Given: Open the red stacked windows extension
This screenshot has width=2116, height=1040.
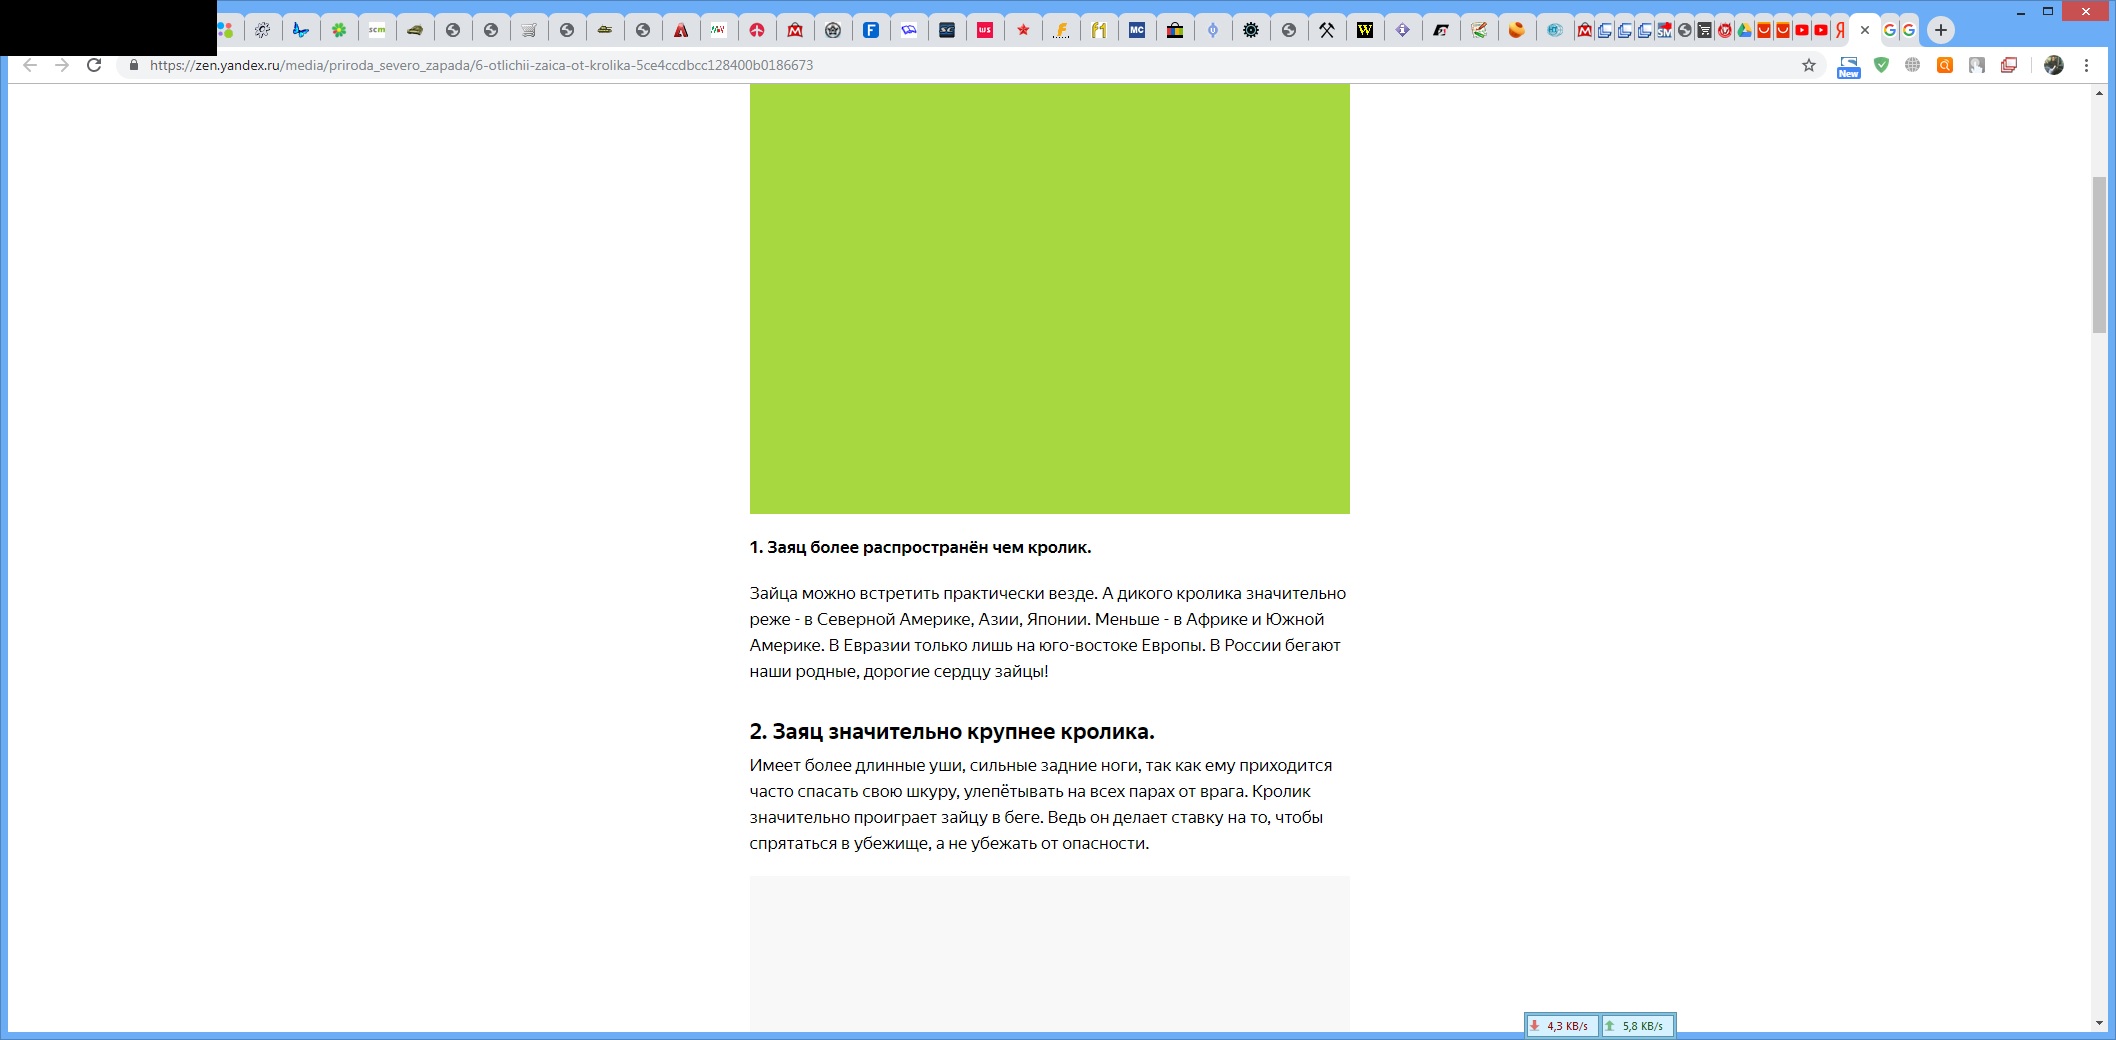Looking at the screenshot, I should click(x=2009, y=65).
